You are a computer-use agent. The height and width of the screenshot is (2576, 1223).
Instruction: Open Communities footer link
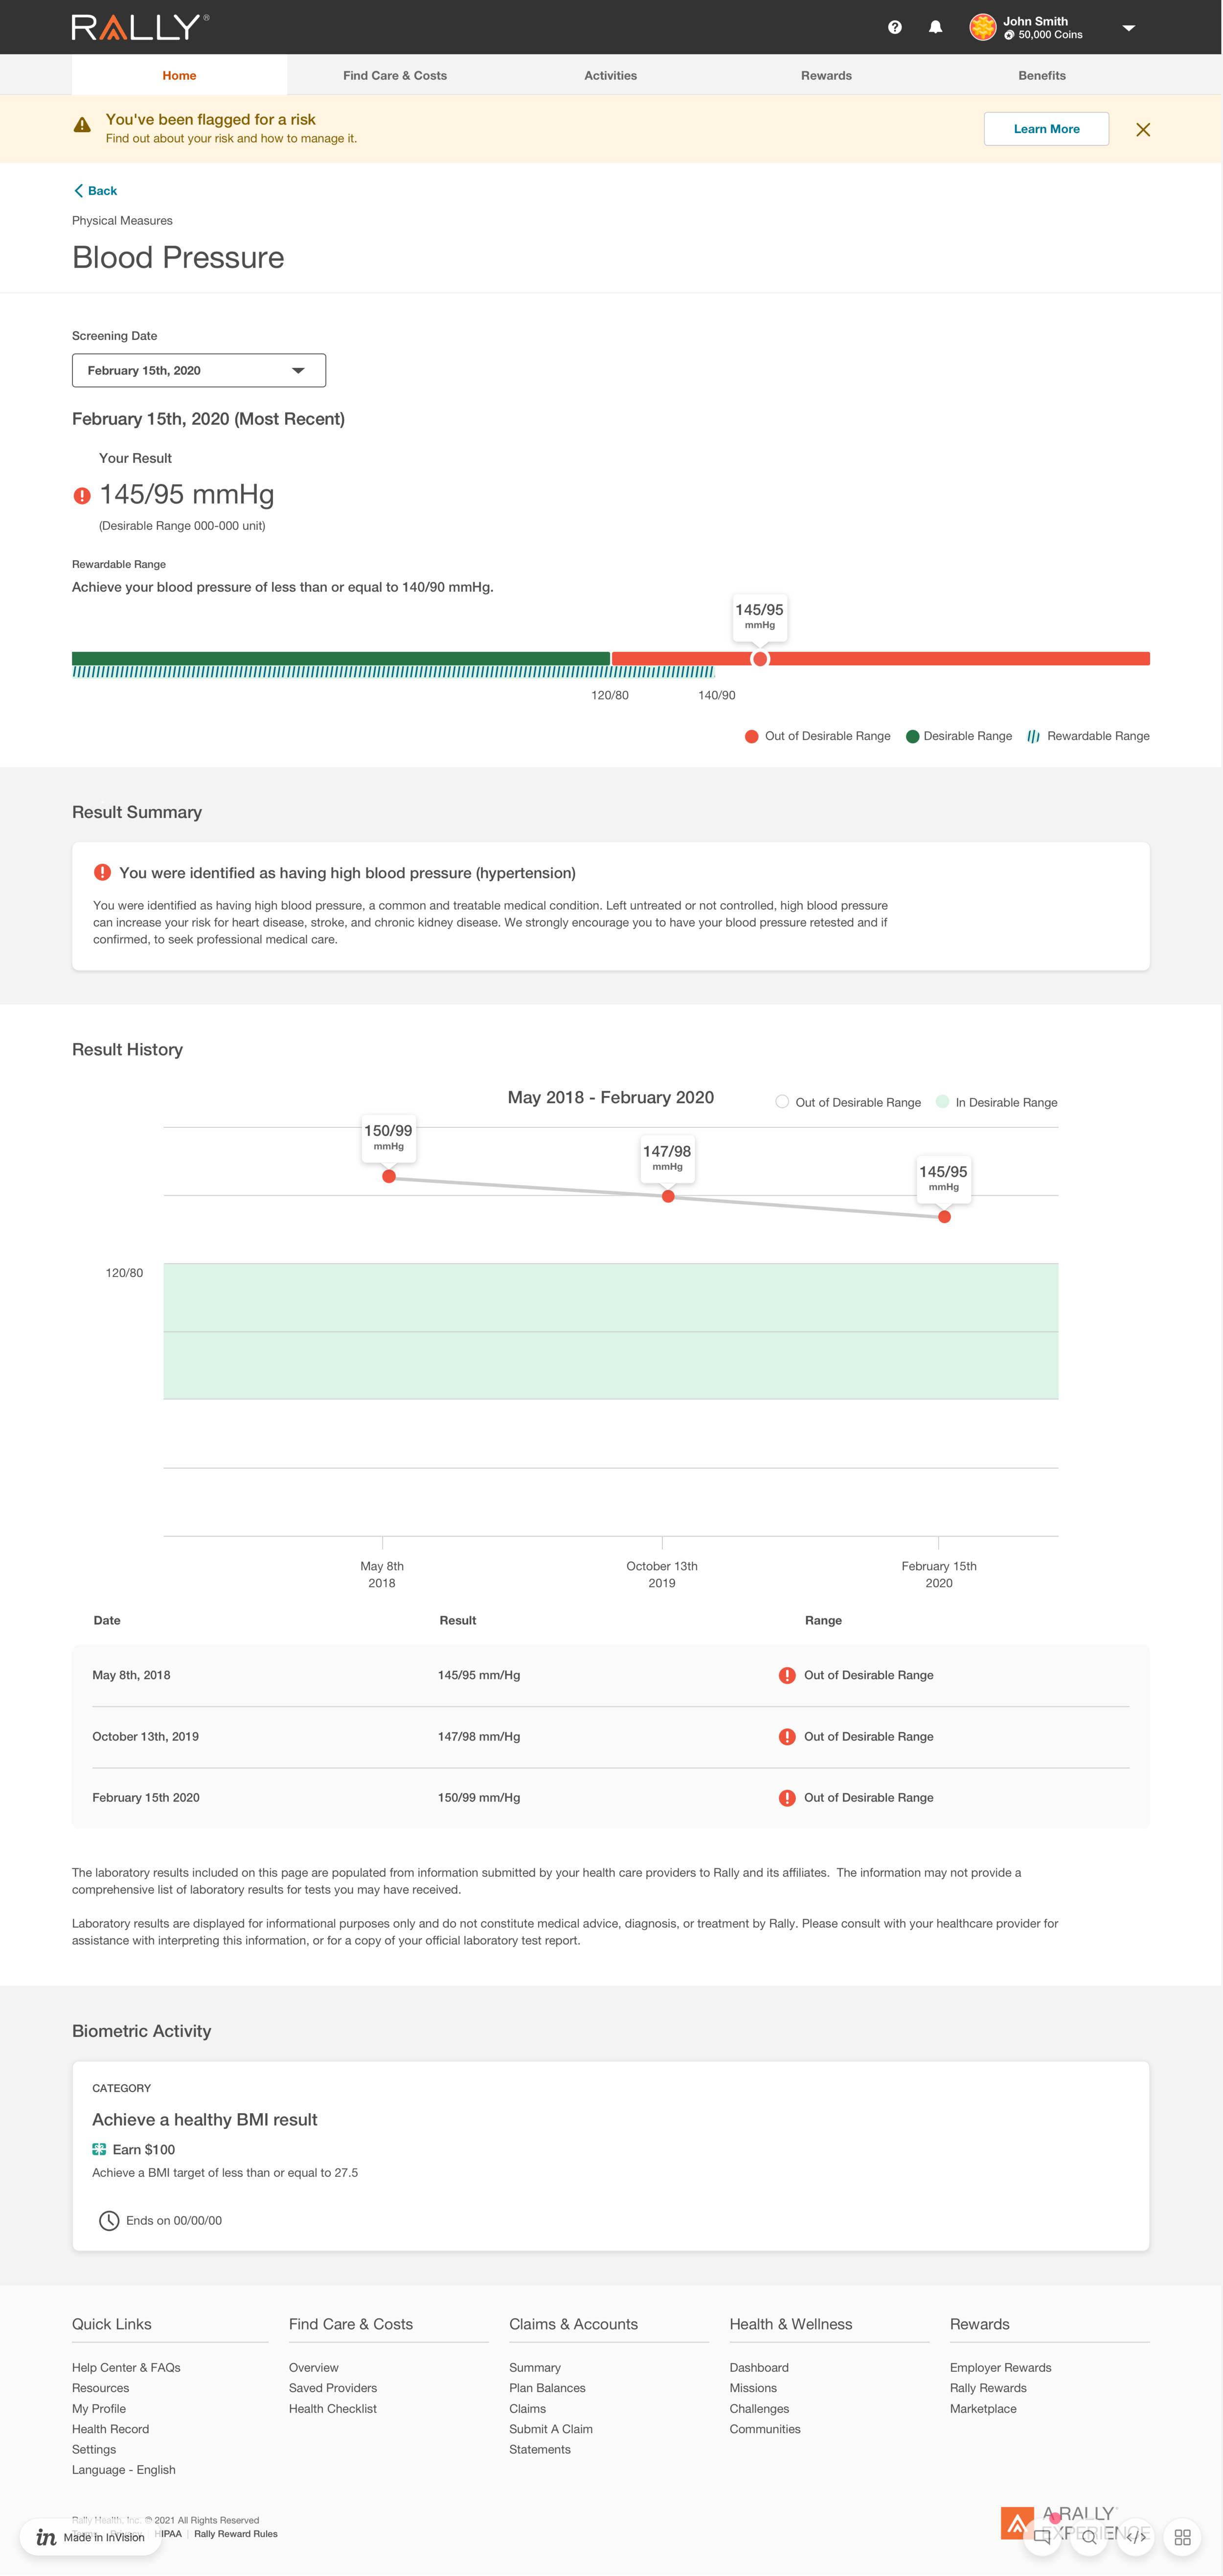[x=765, y=2429]
